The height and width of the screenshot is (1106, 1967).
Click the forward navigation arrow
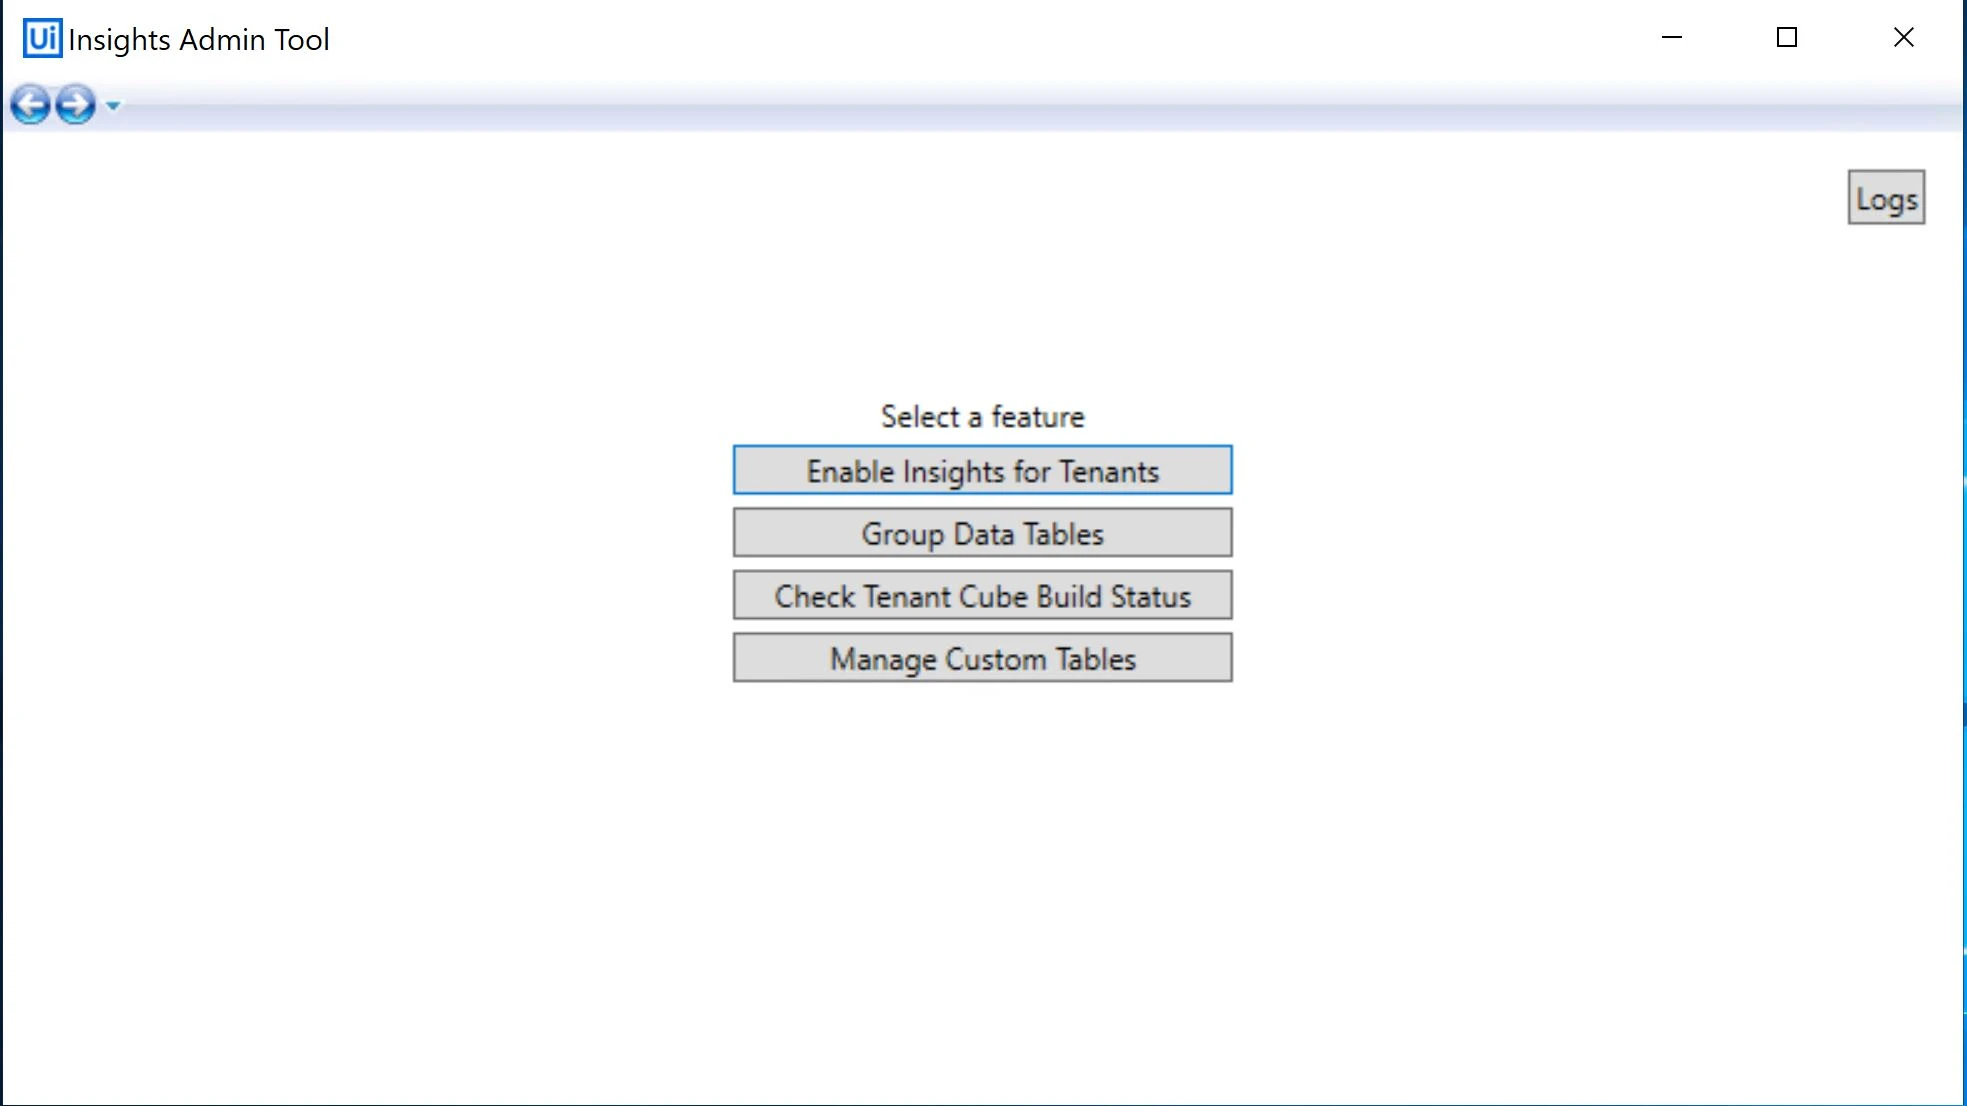tap(75, 104)
